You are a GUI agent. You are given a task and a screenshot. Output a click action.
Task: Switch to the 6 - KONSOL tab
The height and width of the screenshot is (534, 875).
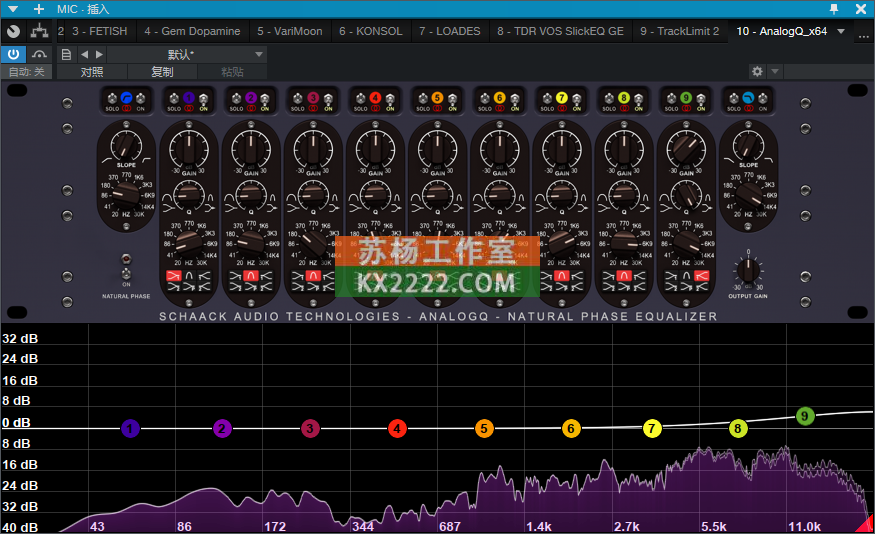coord(371,31)
